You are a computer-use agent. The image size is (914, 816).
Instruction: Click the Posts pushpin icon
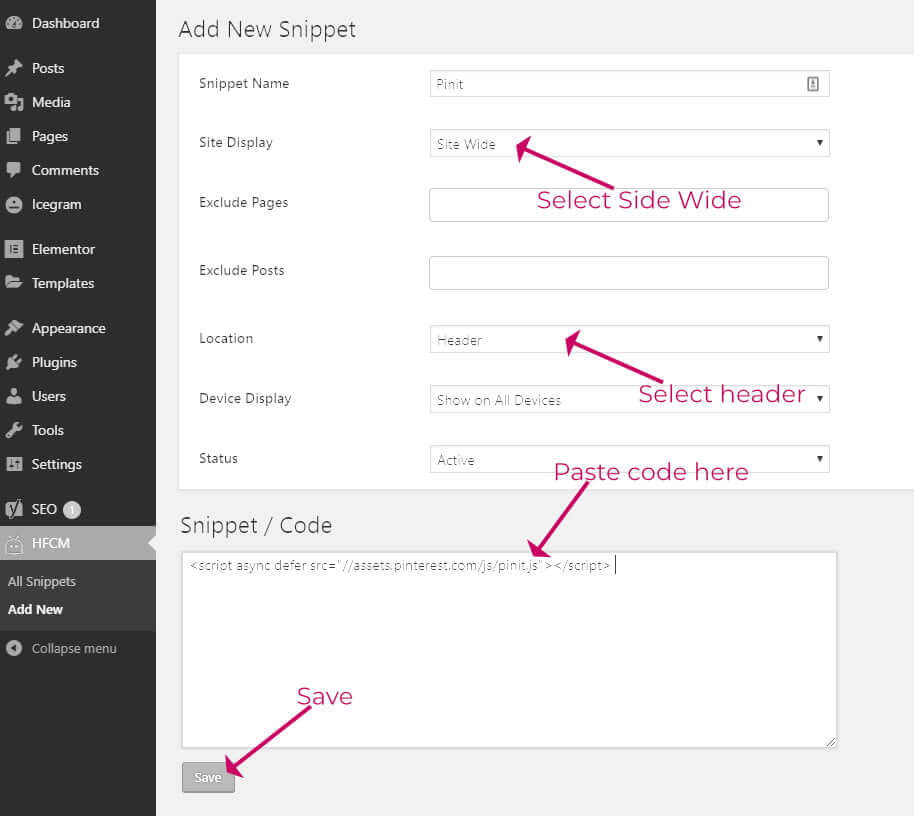click(x=14, y=68)
